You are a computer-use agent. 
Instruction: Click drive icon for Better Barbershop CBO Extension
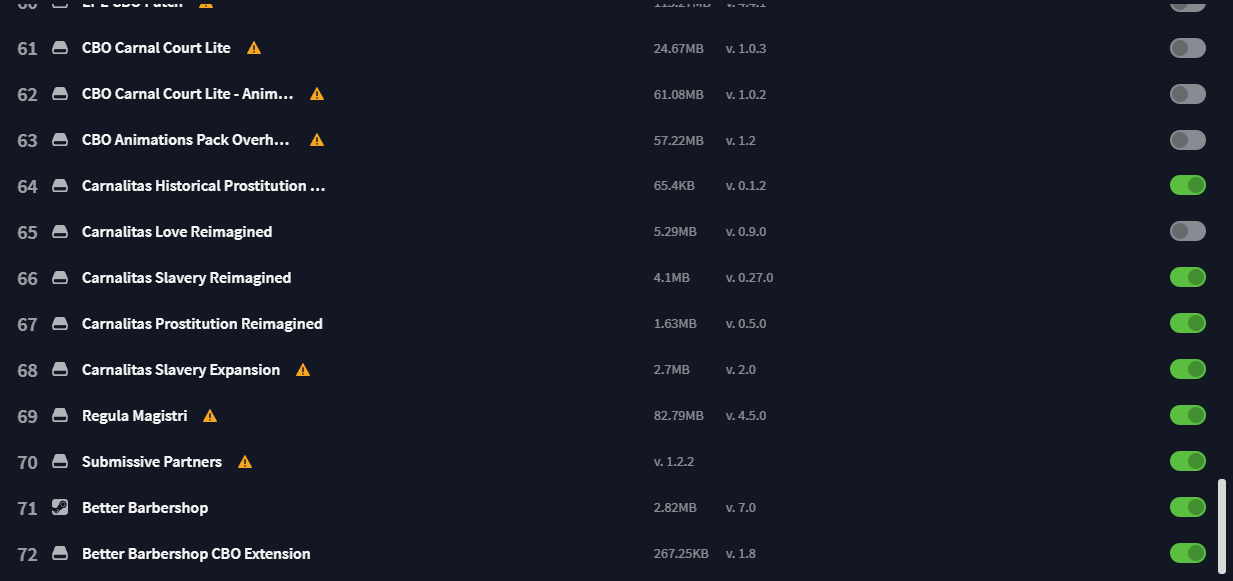coord(60,554)
